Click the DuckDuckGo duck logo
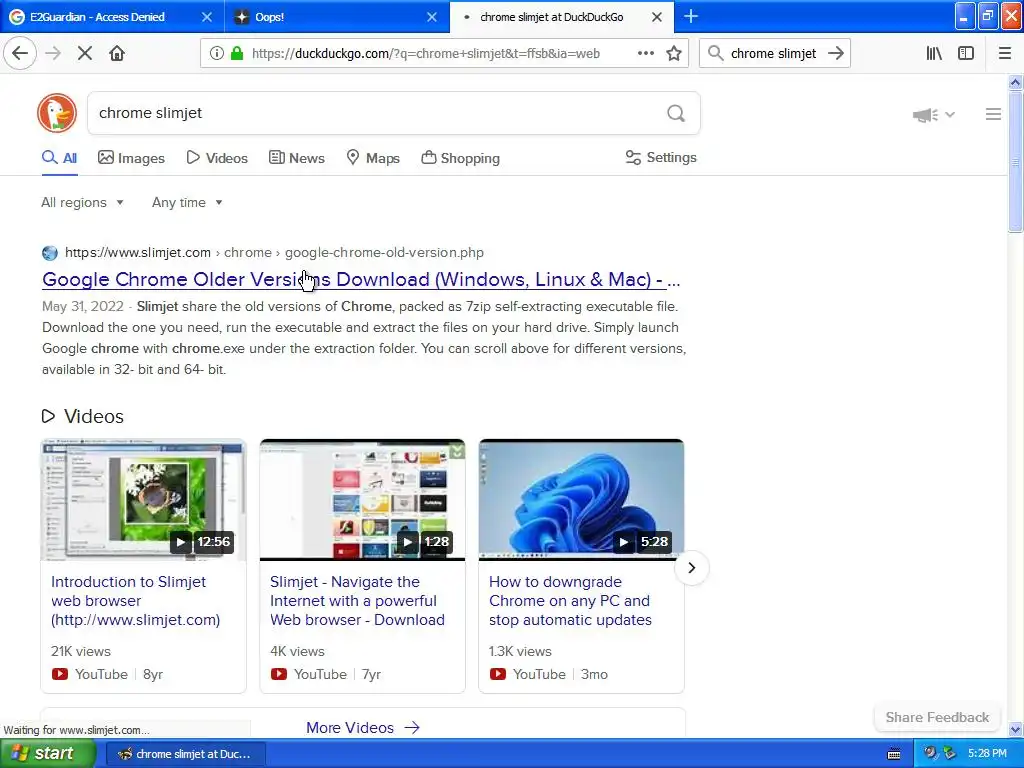The image size is (1024, 768). click(57, 113)
